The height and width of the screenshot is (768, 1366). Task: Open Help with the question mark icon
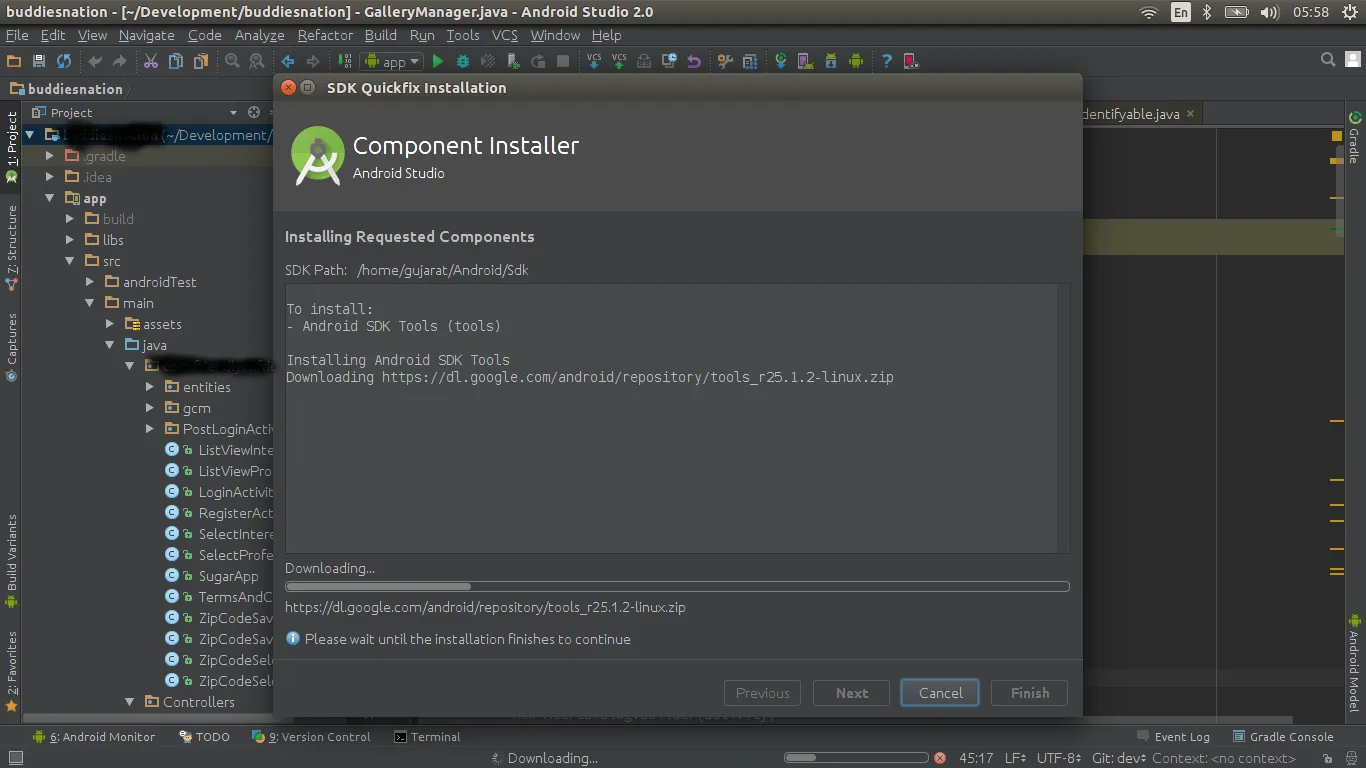[x=887, y=62]
